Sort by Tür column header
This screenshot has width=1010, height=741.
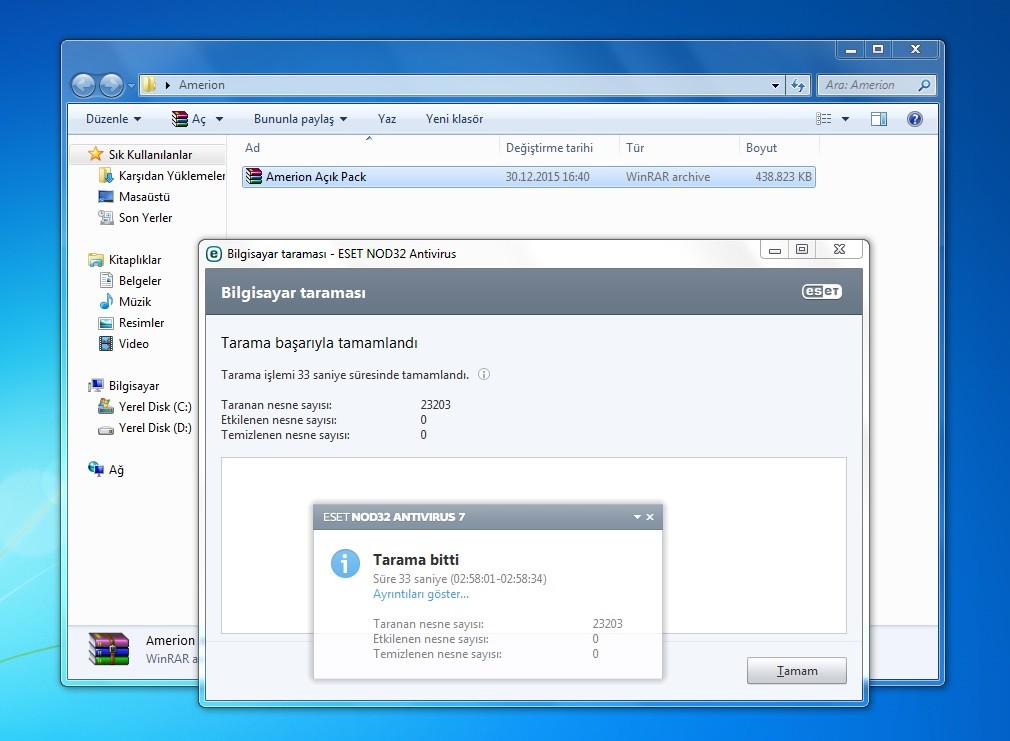[679, 148]
